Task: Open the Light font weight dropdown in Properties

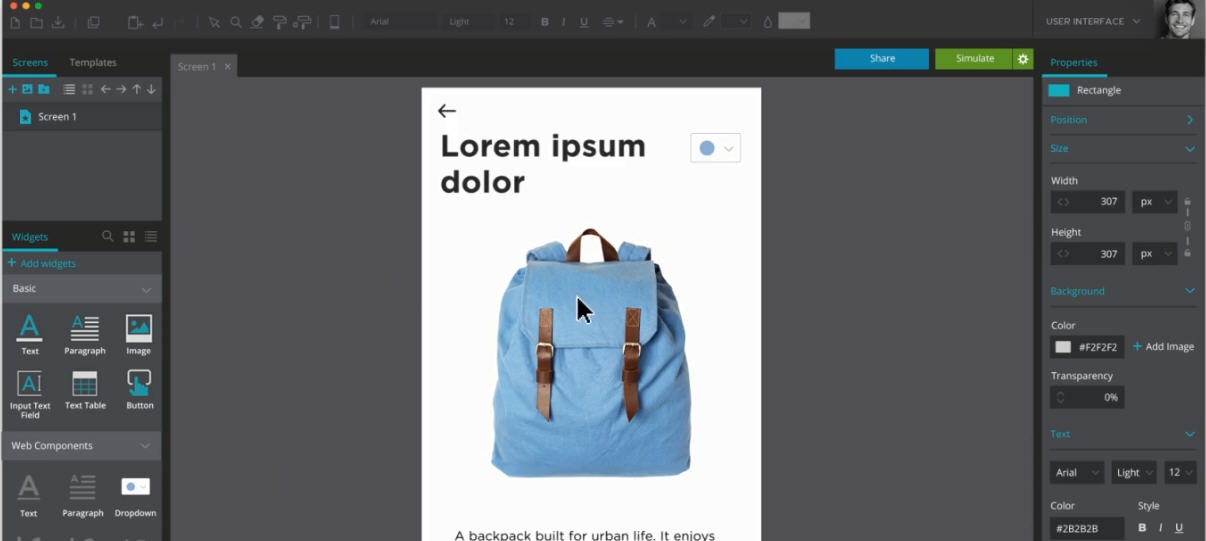Action: 1134,472
